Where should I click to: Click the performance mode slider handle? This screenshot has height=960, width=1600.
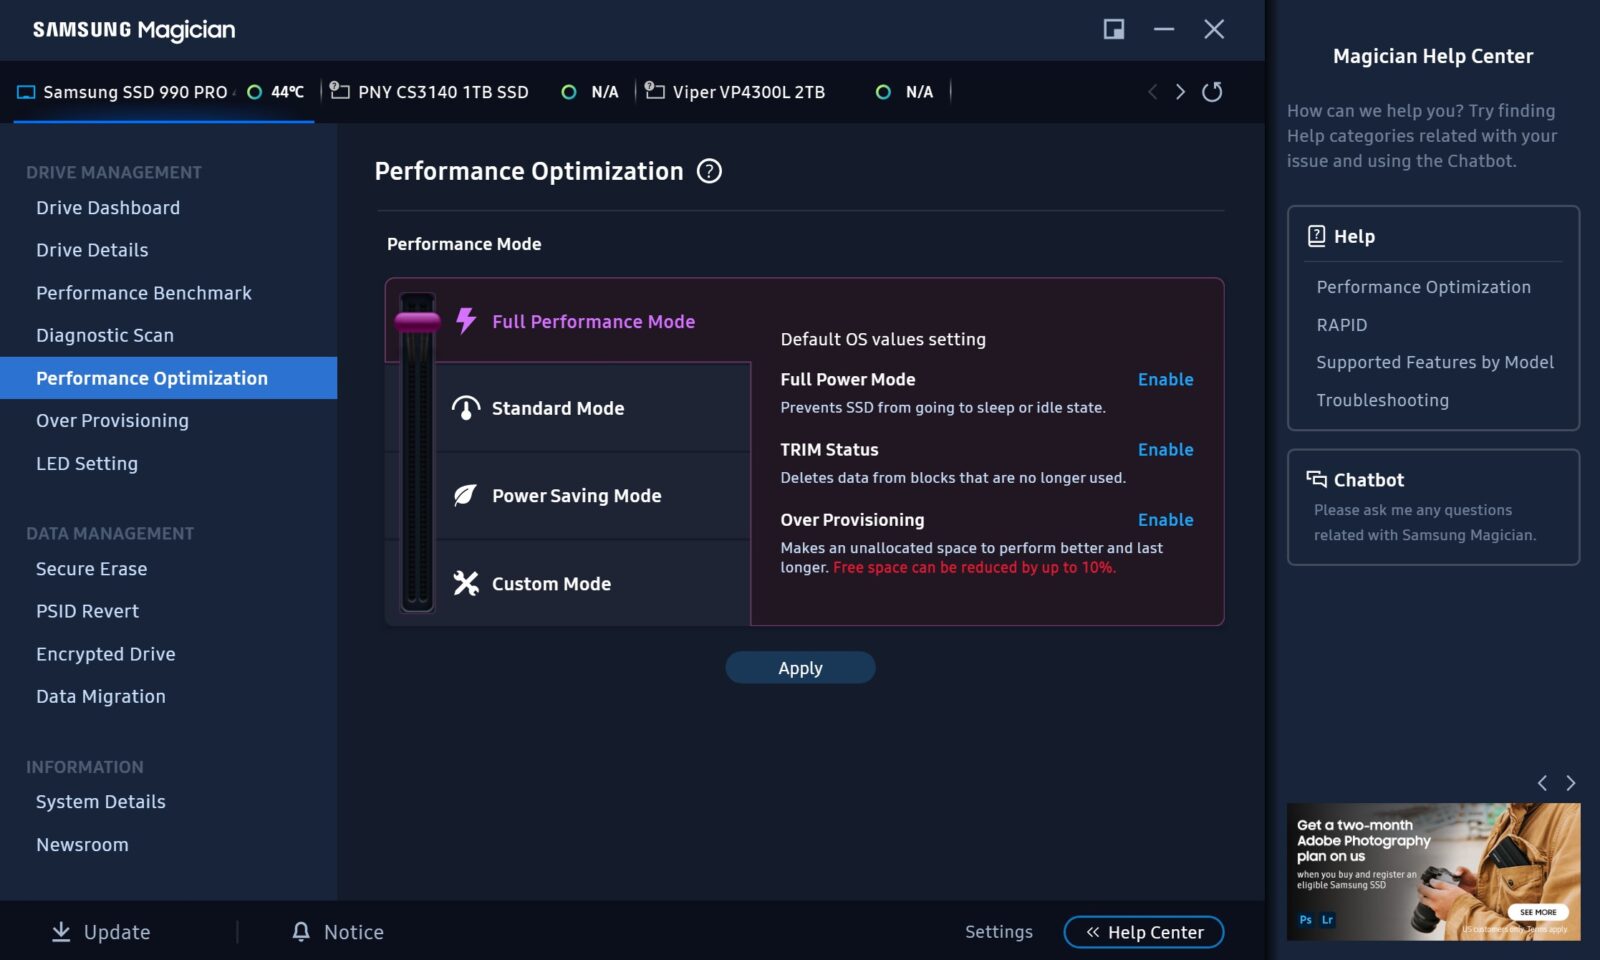417,321
